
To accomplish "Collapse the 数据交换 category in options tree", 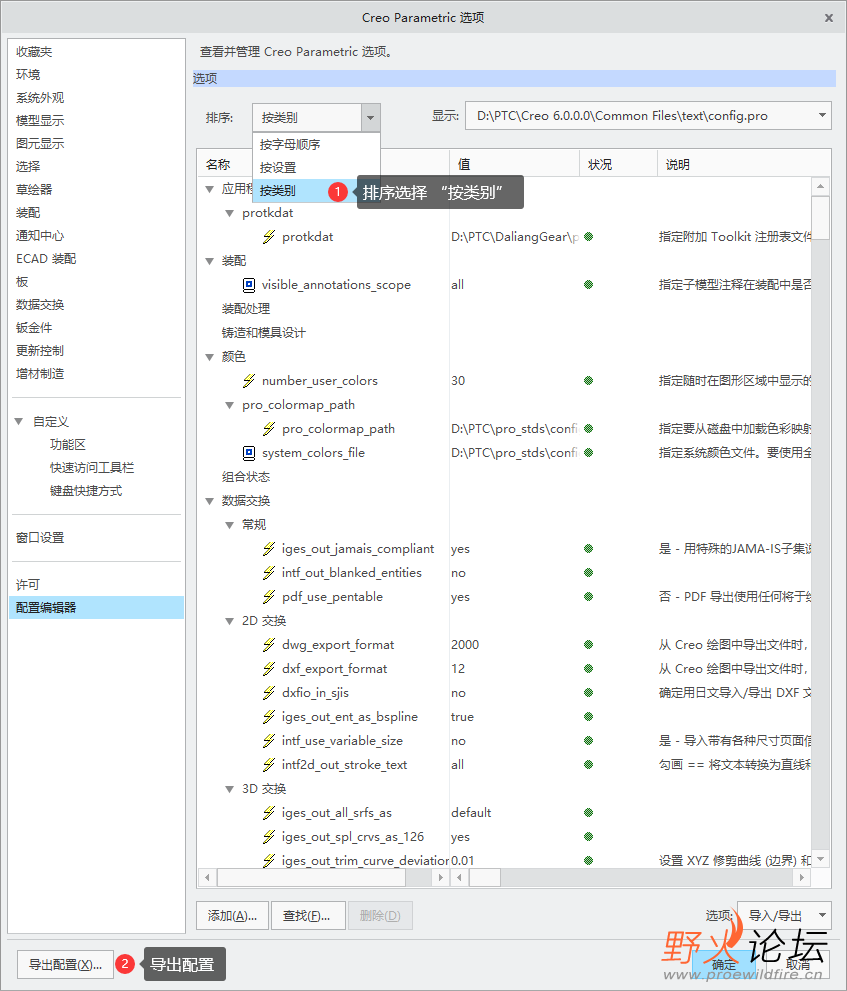I will pos(210,501).
